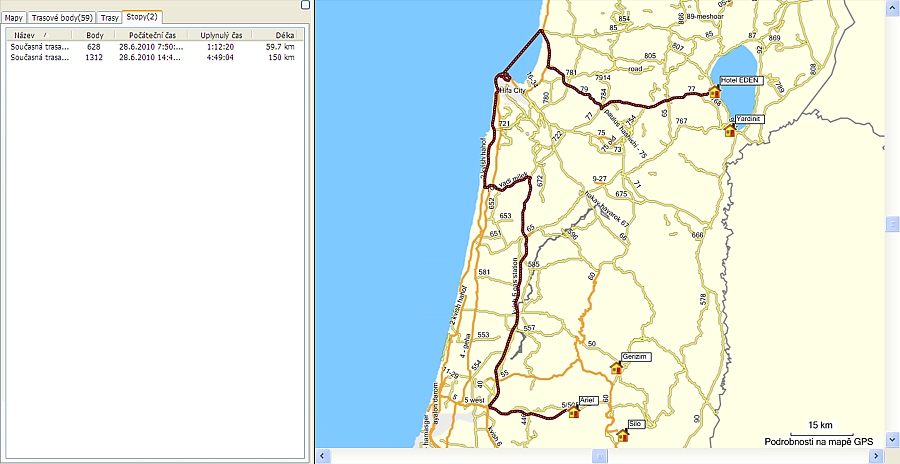The height and width of the screenshot is (464, 900).
Task: Click the Yardinit waypoint house icon
Action: pyautogui.click(x=730, y=130)
